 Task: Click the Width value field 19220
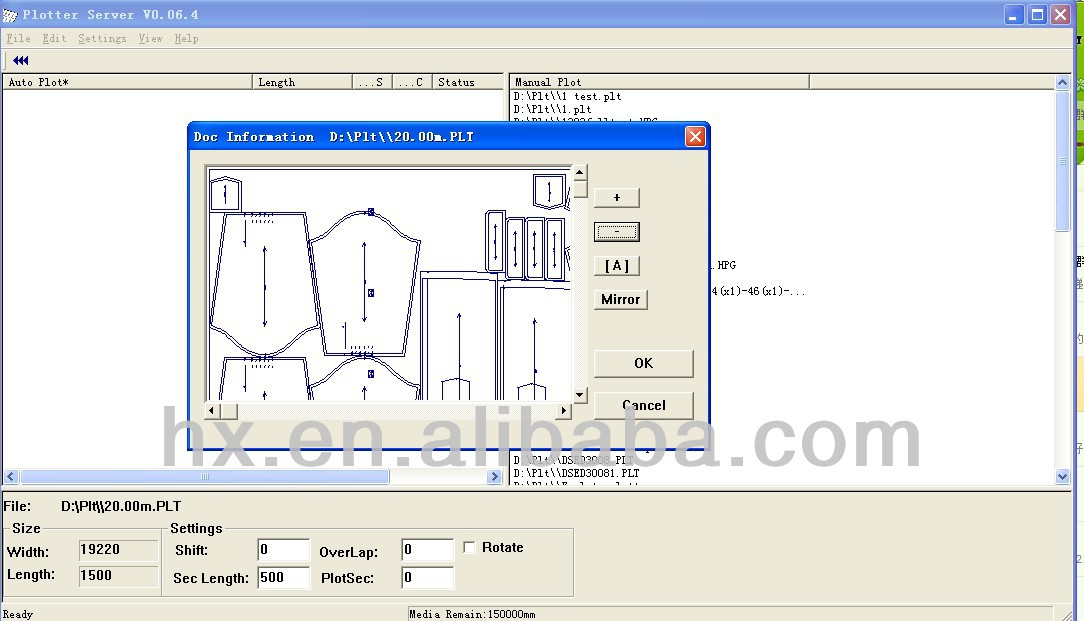click(x=118, y=550)
